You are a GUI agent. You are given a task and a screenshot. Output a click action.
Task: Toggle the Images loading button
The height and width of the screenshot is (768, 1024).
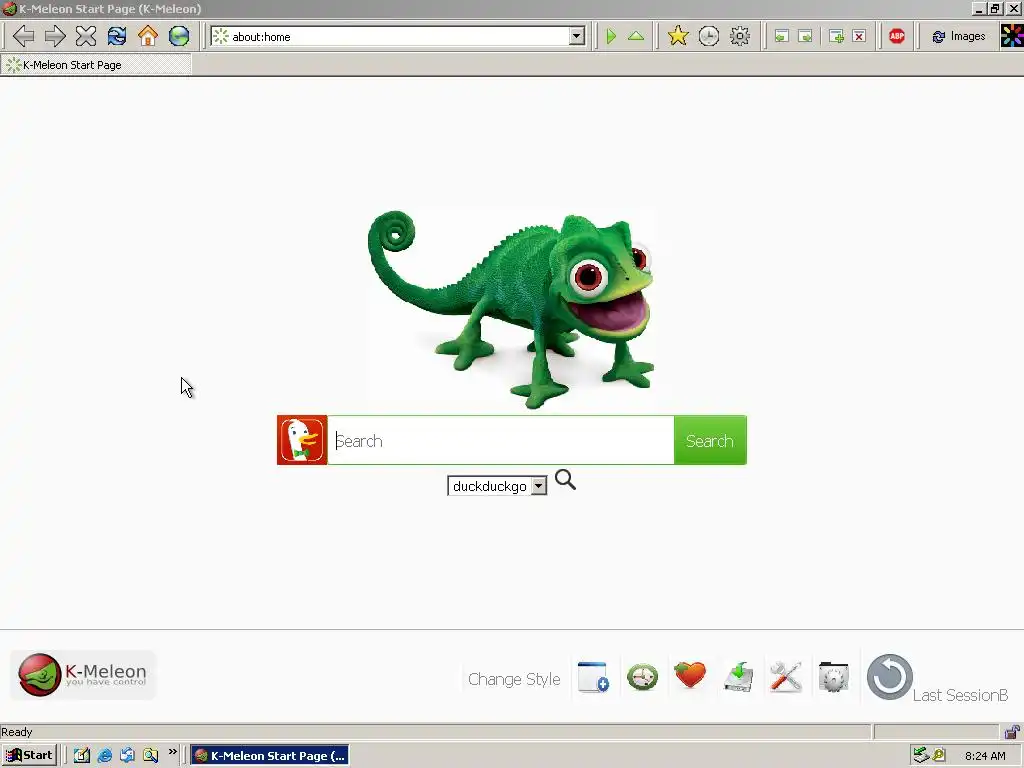[958, 37]
